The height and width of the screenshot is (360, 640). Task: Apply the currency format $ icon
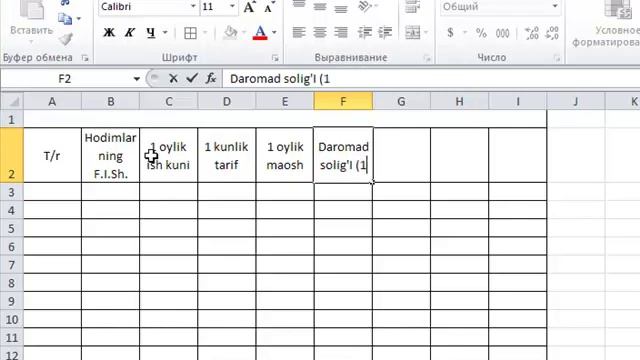point(450,33)
